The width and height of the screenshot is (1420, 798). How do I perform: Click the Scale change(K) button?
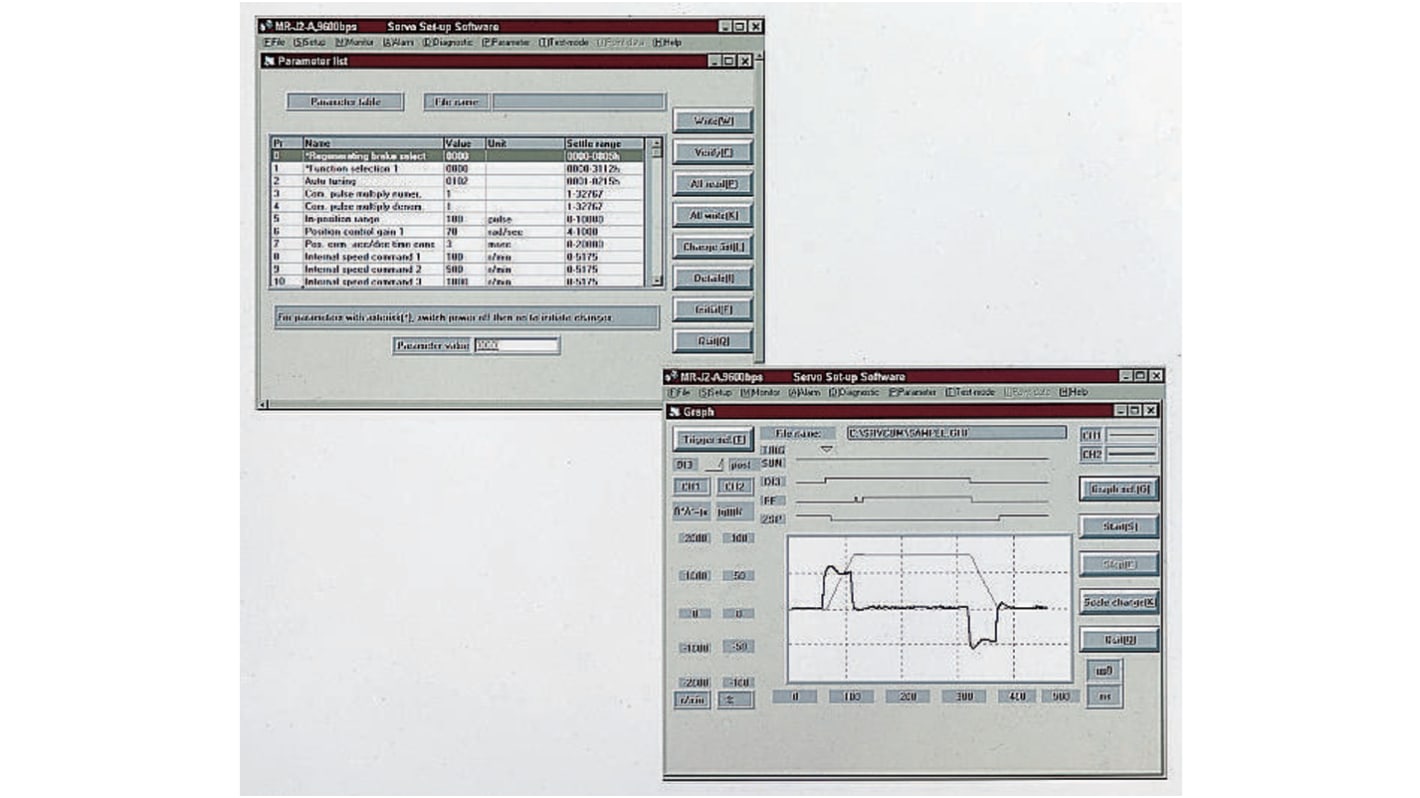[x=1119, y=601]
